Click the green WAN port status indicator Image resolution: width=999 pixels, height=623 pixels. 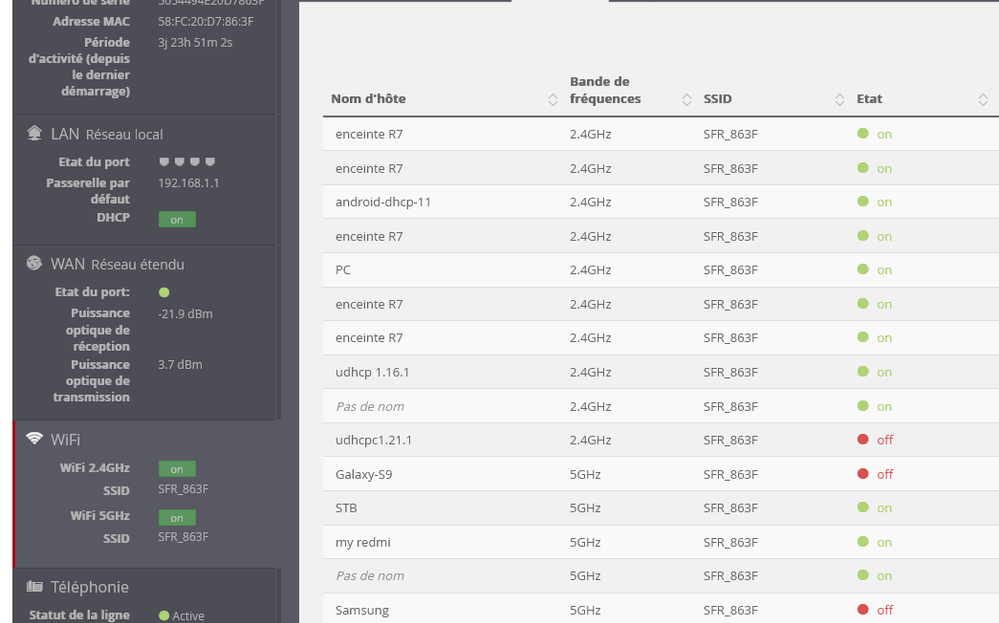click(165, 293)
